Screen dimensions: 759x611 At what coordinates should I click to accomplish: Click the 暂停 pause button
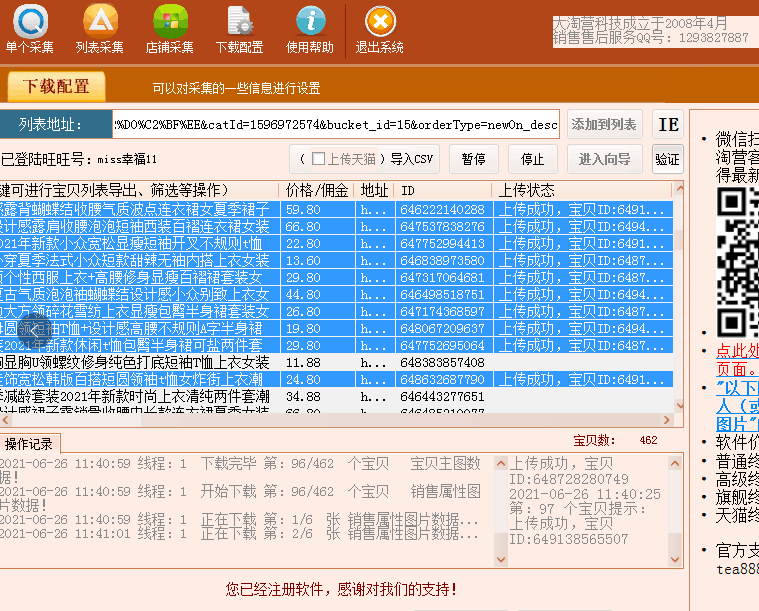473,159
